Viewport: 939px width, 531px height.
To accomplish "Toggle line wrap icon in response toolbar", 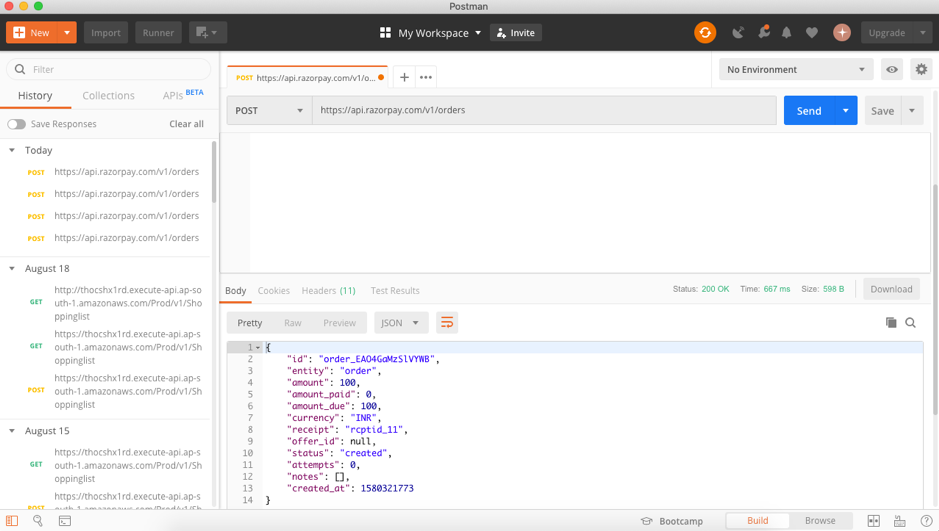I will pos(447,323).
